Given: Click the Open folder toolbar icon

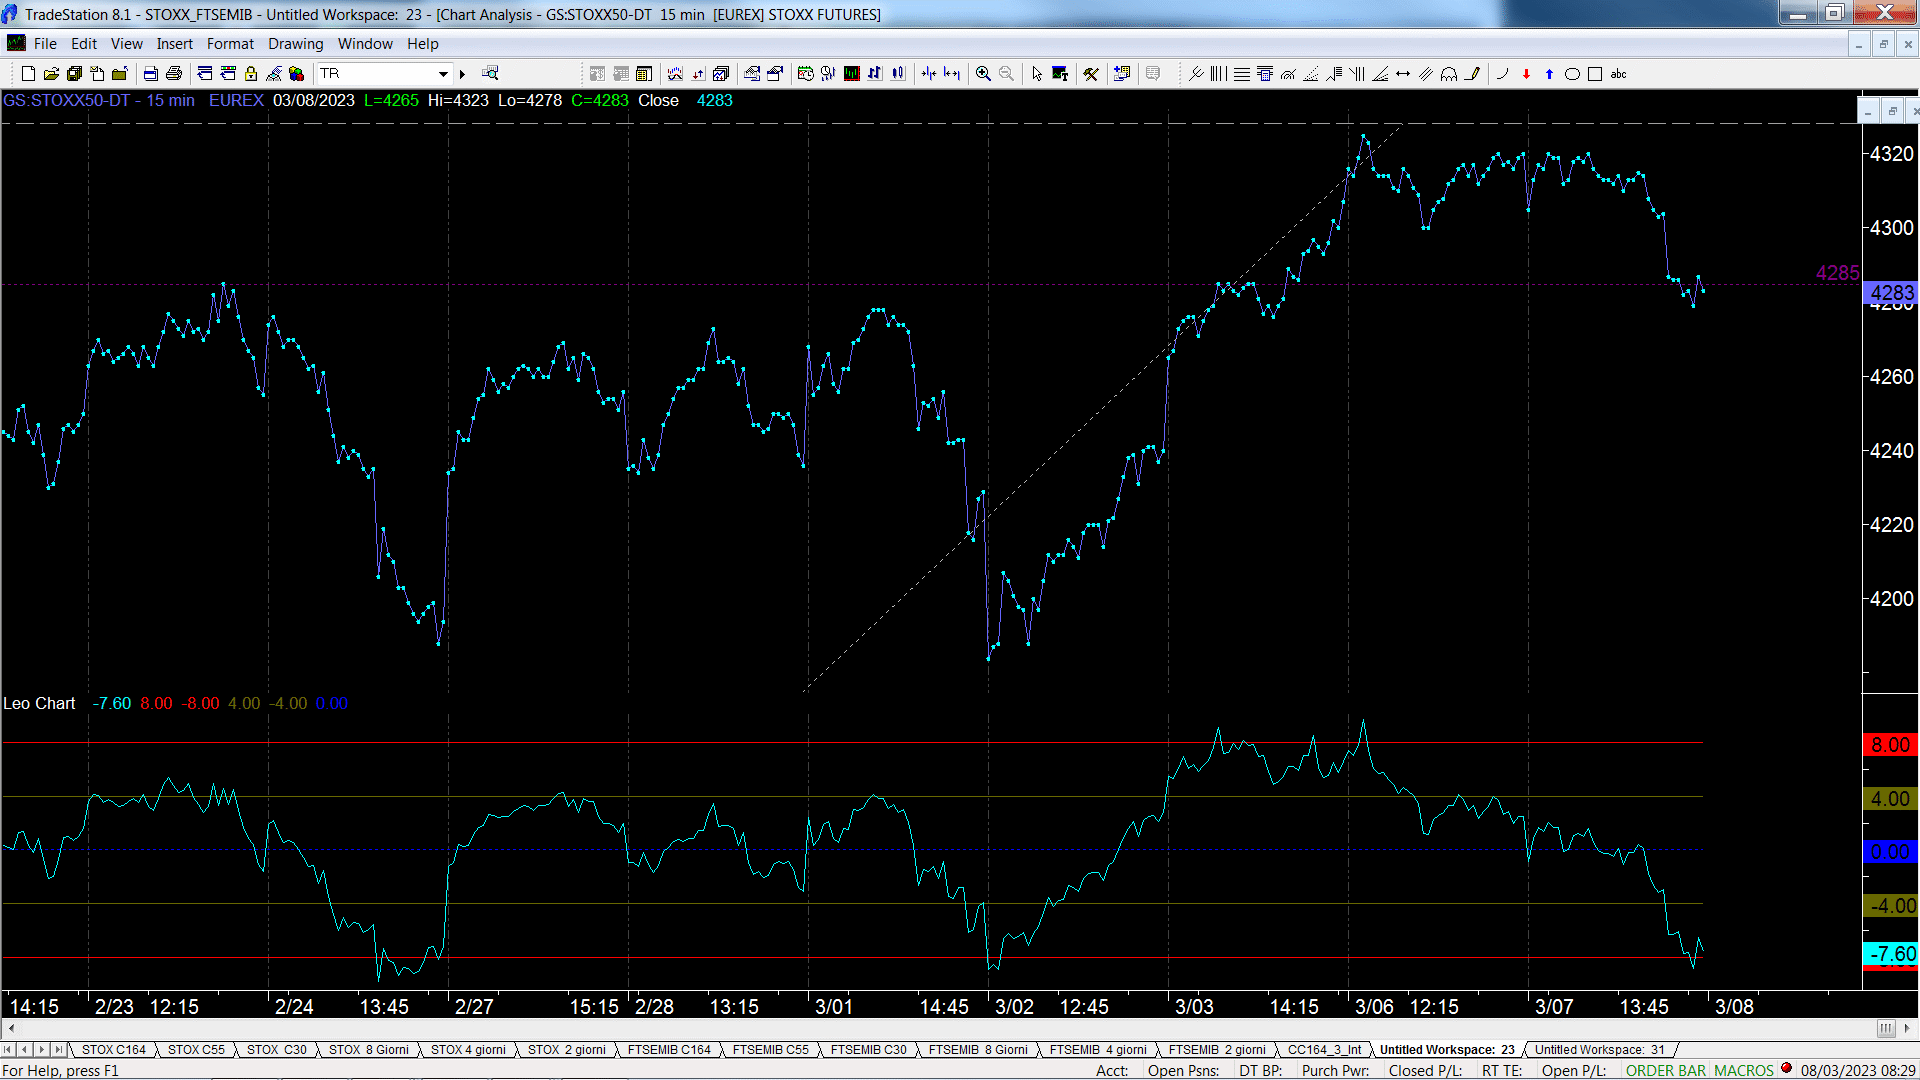Looking at the screenshot, I should (x=51, y=74).
